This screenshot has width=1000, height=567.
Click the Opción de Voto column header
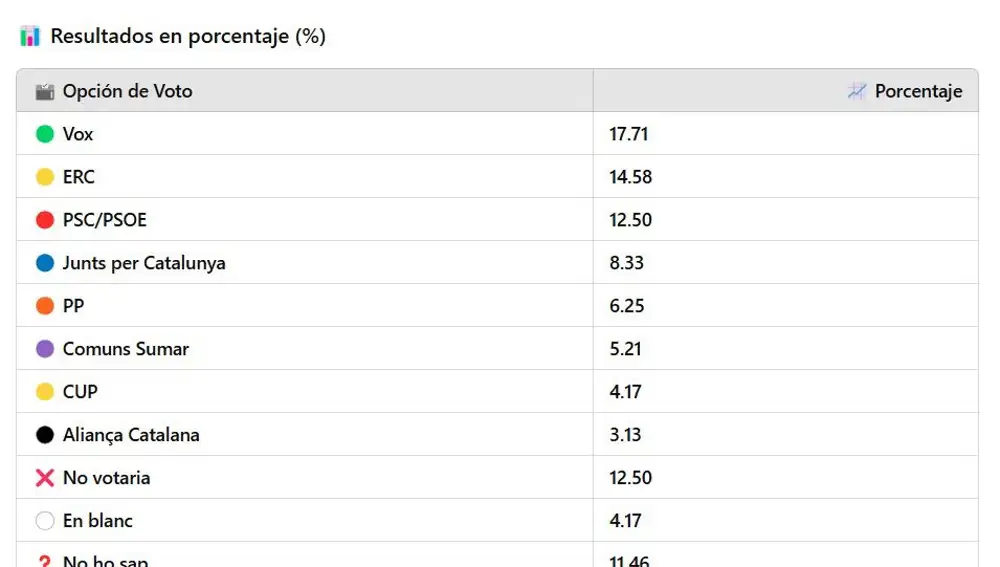click(305, 91)
